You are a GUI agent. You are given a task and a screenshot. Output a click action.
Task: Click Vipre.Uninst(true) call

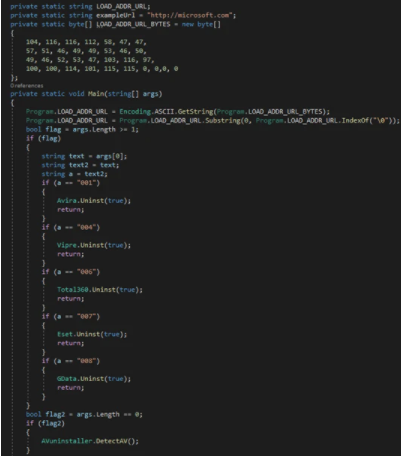(x=94, y=245)
